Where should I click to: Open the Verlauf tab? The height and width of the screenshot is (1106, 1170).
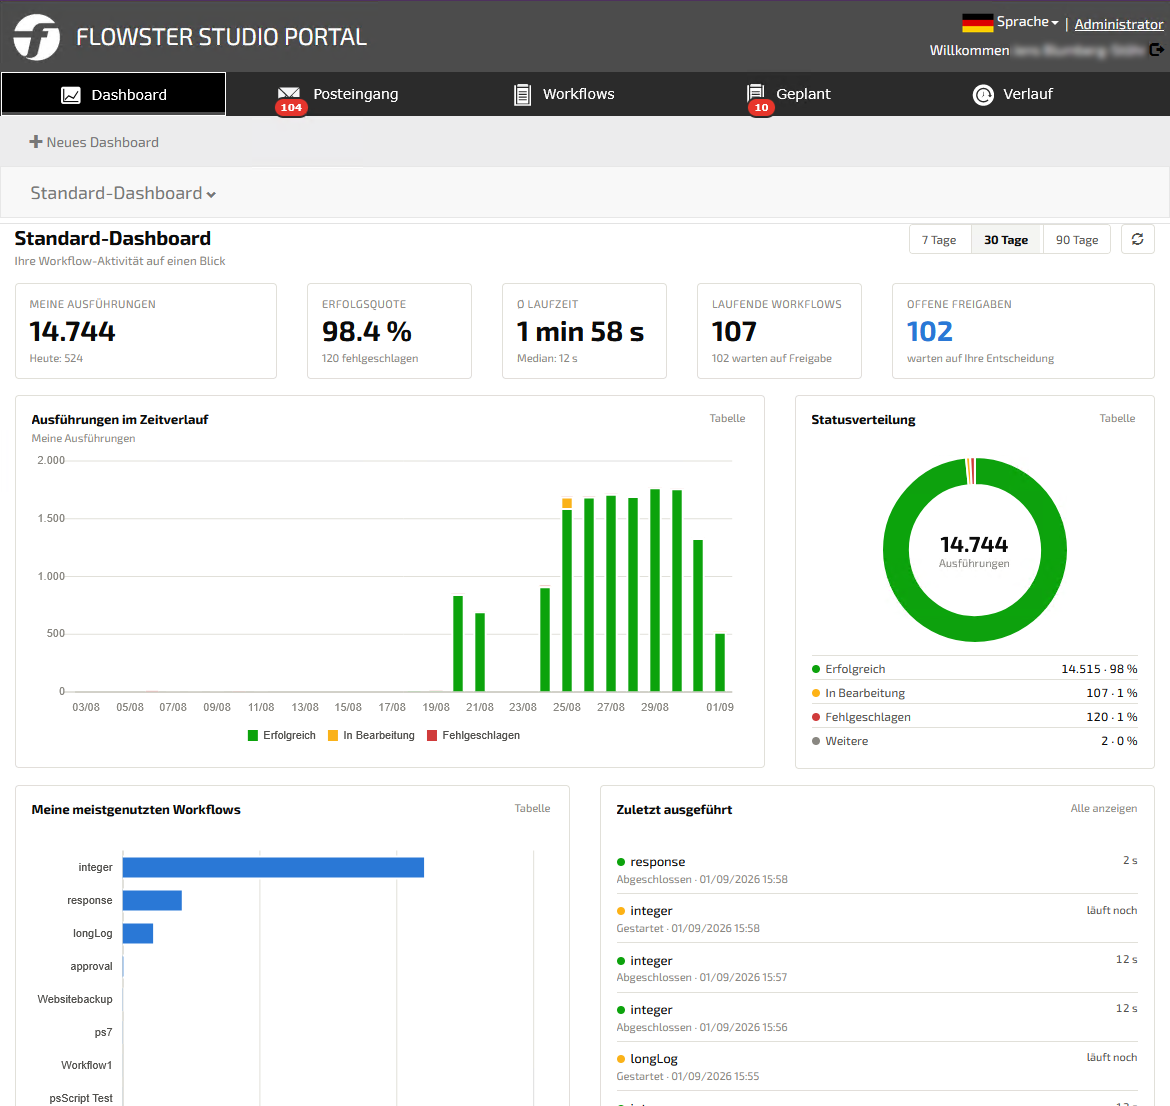(x=1013, y=94)
